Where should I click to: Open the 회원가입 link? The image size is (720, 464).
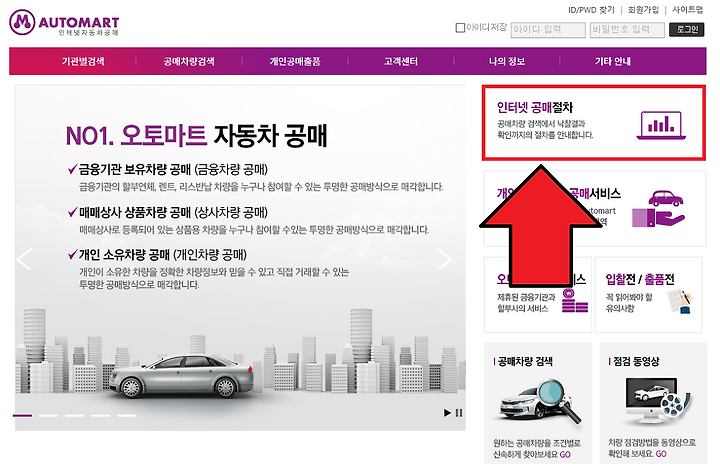click(643, 10)
